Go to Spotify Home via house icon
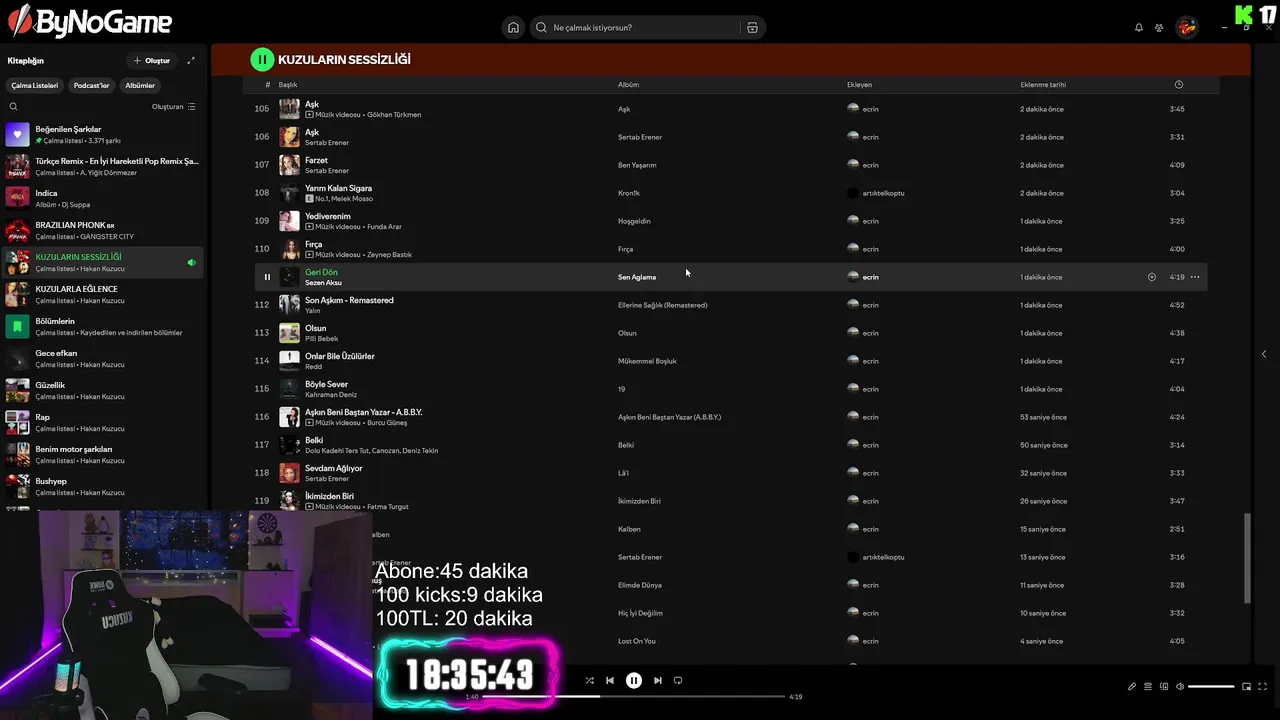The width and height of the screenshot is (1280, 720). click(x=513, y=27)
